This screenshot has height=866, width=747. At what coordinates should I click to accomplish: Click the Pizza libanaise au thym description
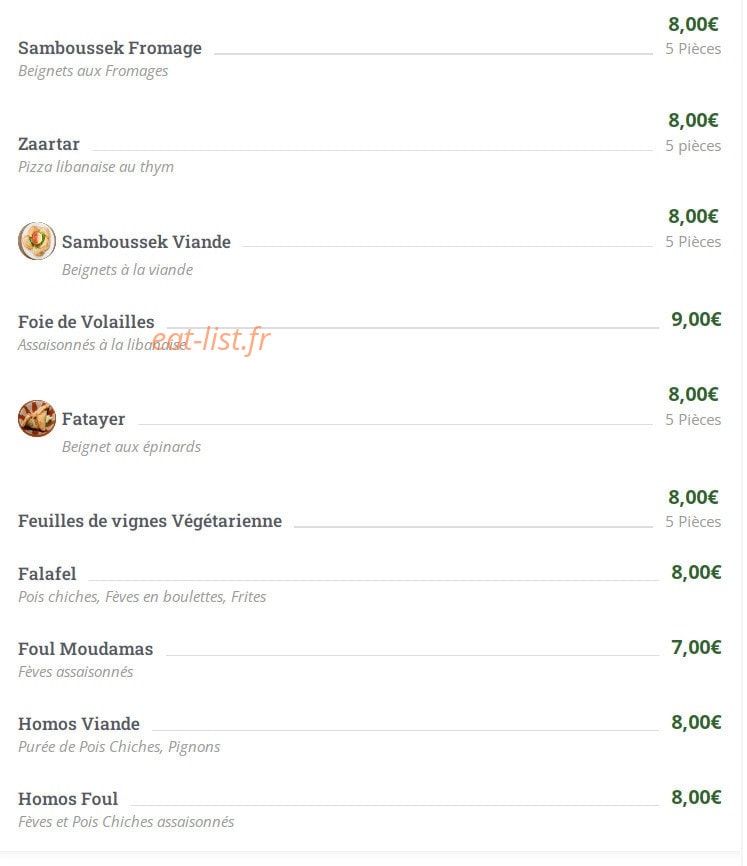[96, 167]
